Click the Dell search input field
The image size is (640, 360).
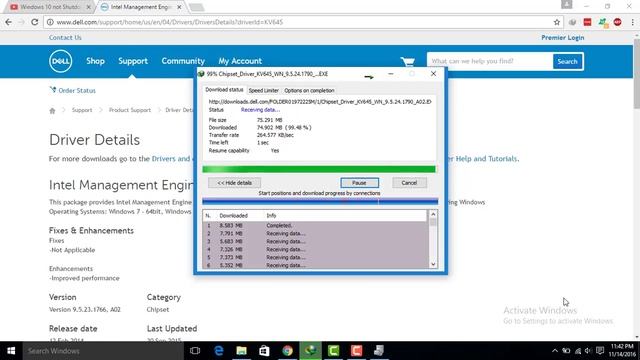point(490,62)
